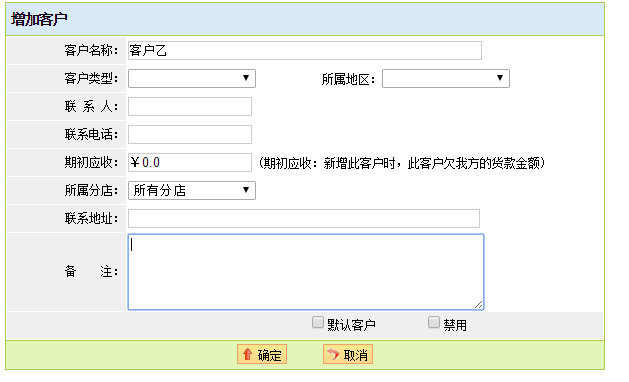Focus the 客户名称 field containing 客户乙
This screenshot has width=629, height=382.
[x=305, y=51]
